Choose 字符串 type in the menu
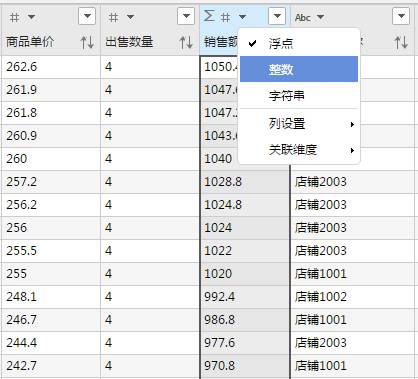Viewport: 418px width, 379px height. [x=299, y=96]
